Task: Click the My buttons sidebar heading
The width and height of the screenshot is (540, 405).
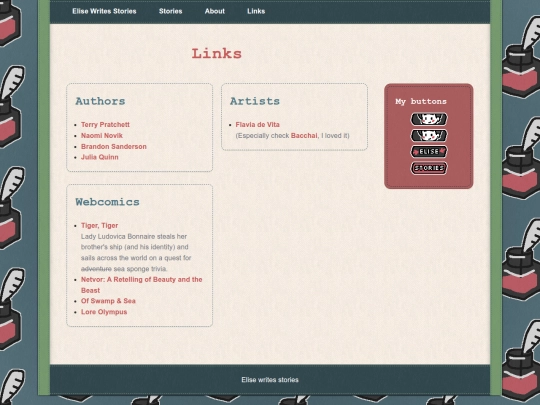Action: (421, 102)
